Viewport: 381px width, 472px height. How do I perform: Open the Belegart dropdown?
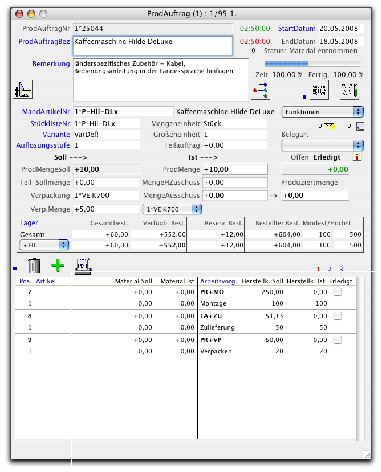322,145
